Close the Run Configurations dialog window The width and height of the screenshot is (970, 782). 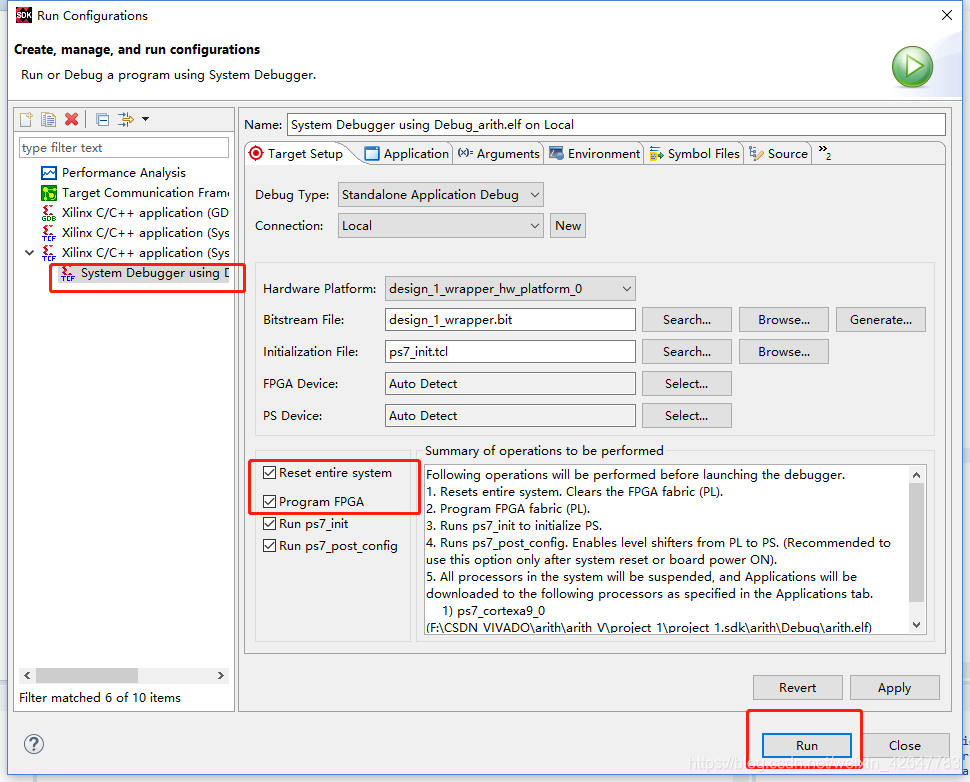[946, 15]
